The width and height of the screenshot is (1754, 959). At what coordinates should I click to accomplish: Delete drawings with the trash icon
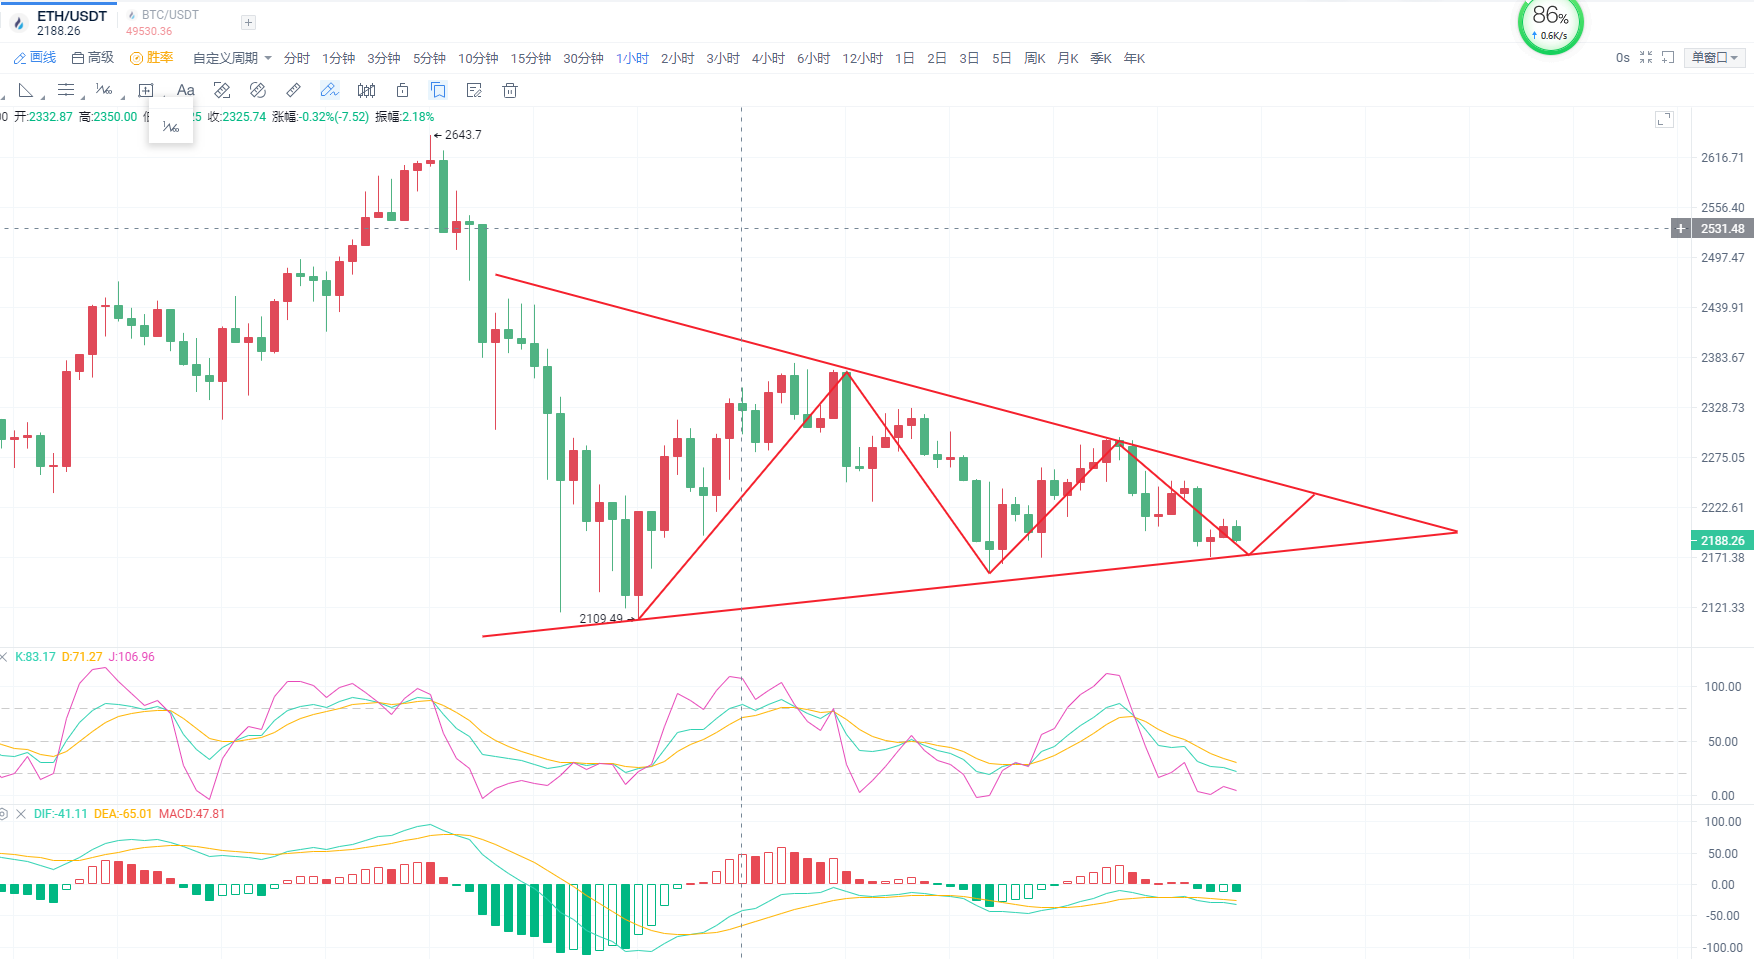510,90
